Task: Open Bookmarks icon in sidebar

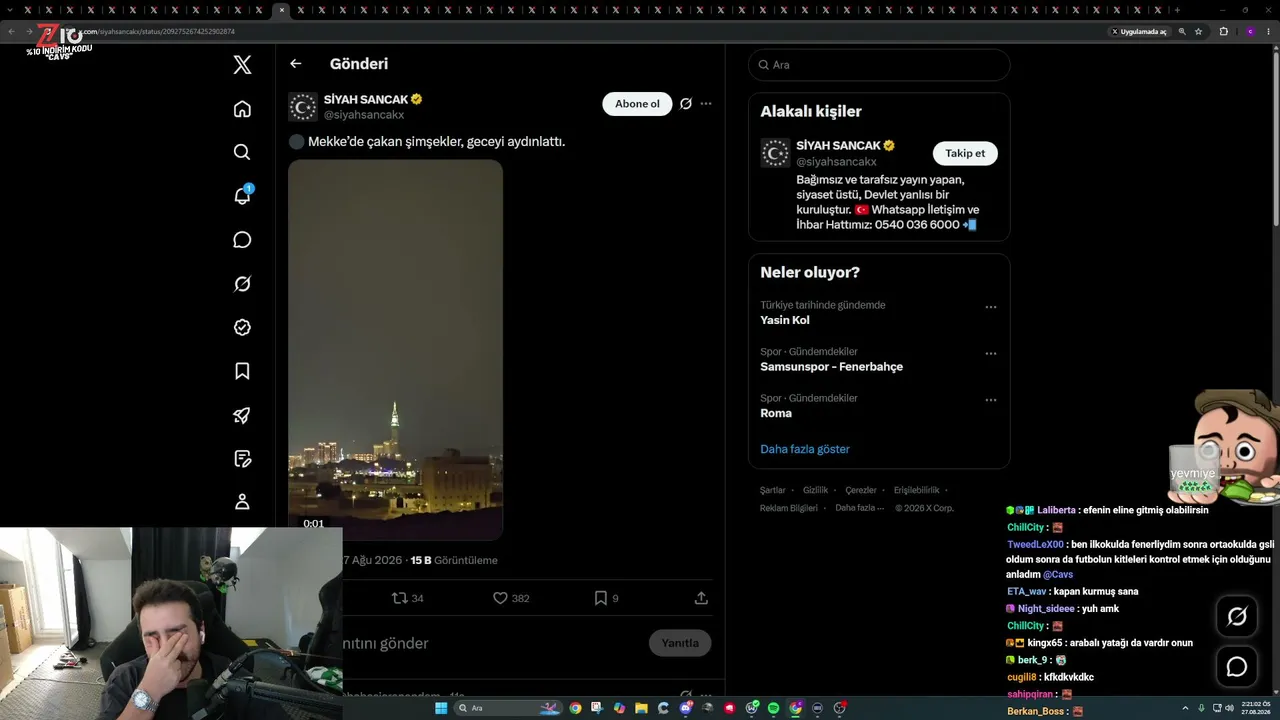Action: 242,371
